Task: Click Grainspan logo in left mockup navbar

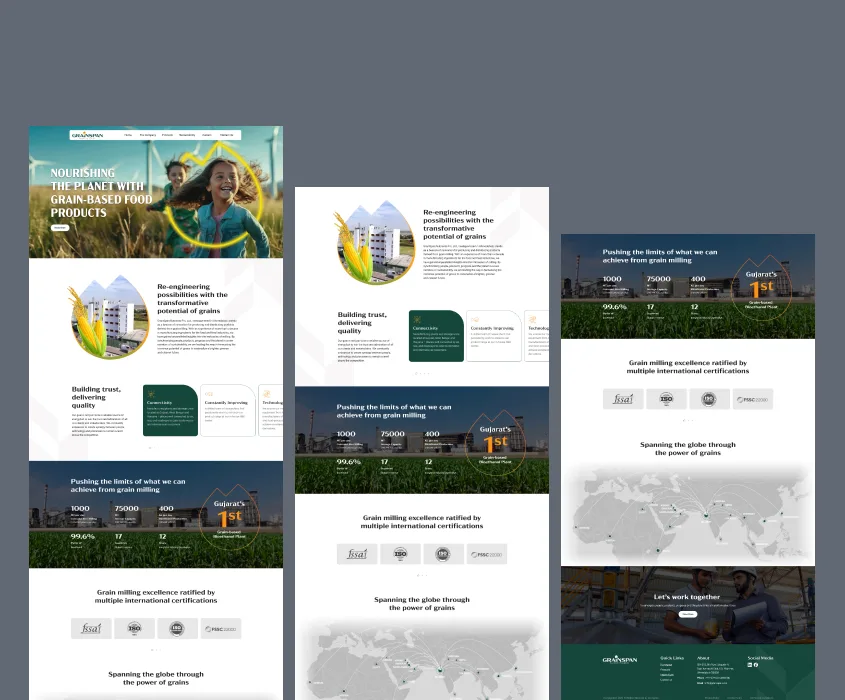Action: click(87, 135)
